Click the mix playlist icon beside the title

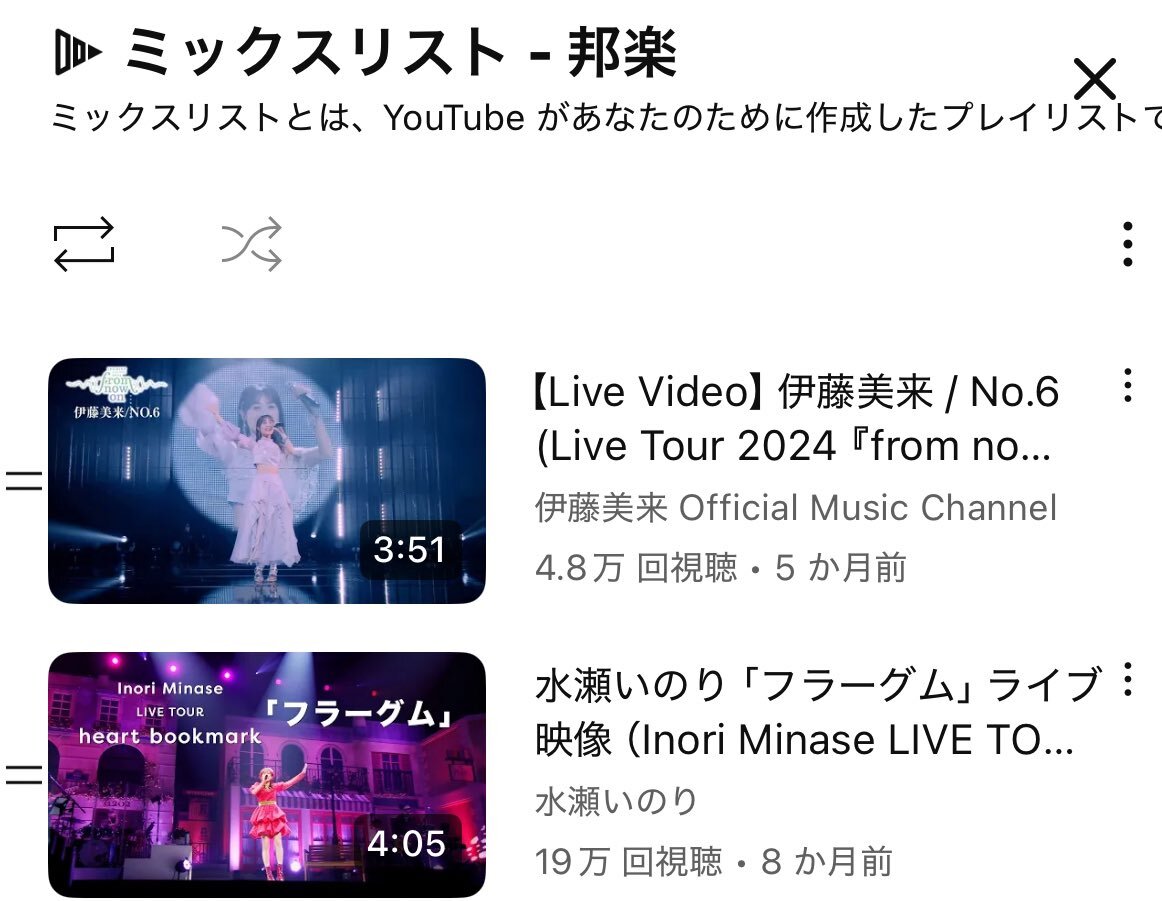(79, 53)
